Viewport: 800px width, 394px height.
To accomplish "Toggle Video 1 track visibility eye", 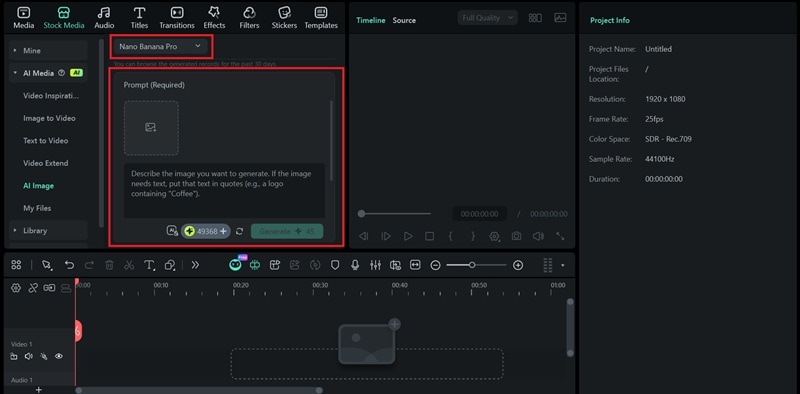I will click(59, 356).
